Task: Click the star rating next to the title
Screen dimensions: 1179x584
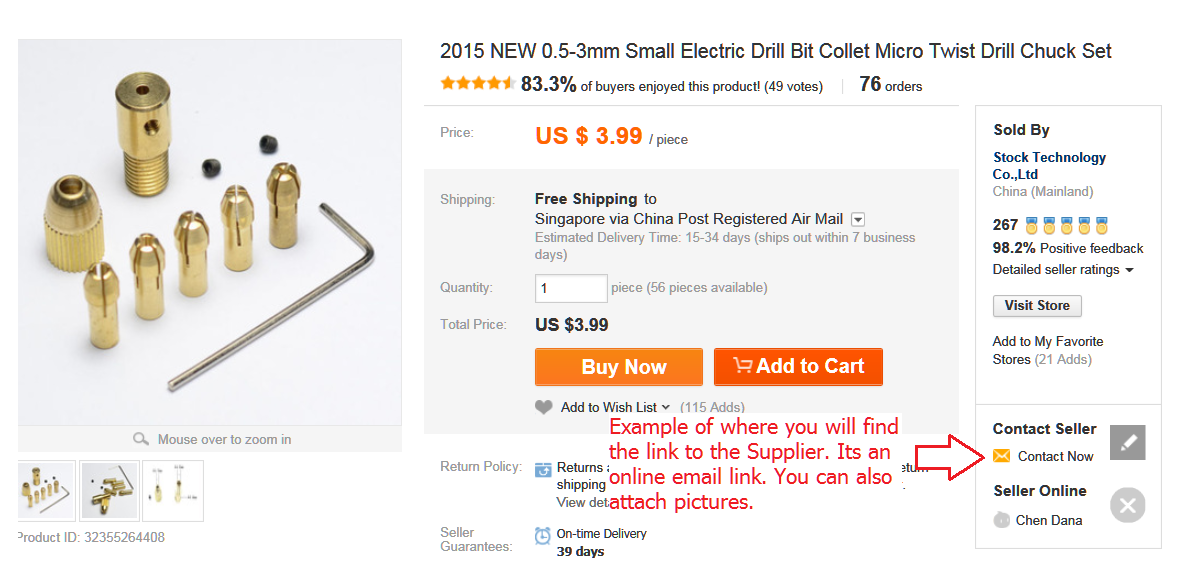Action: coord(477,84)
